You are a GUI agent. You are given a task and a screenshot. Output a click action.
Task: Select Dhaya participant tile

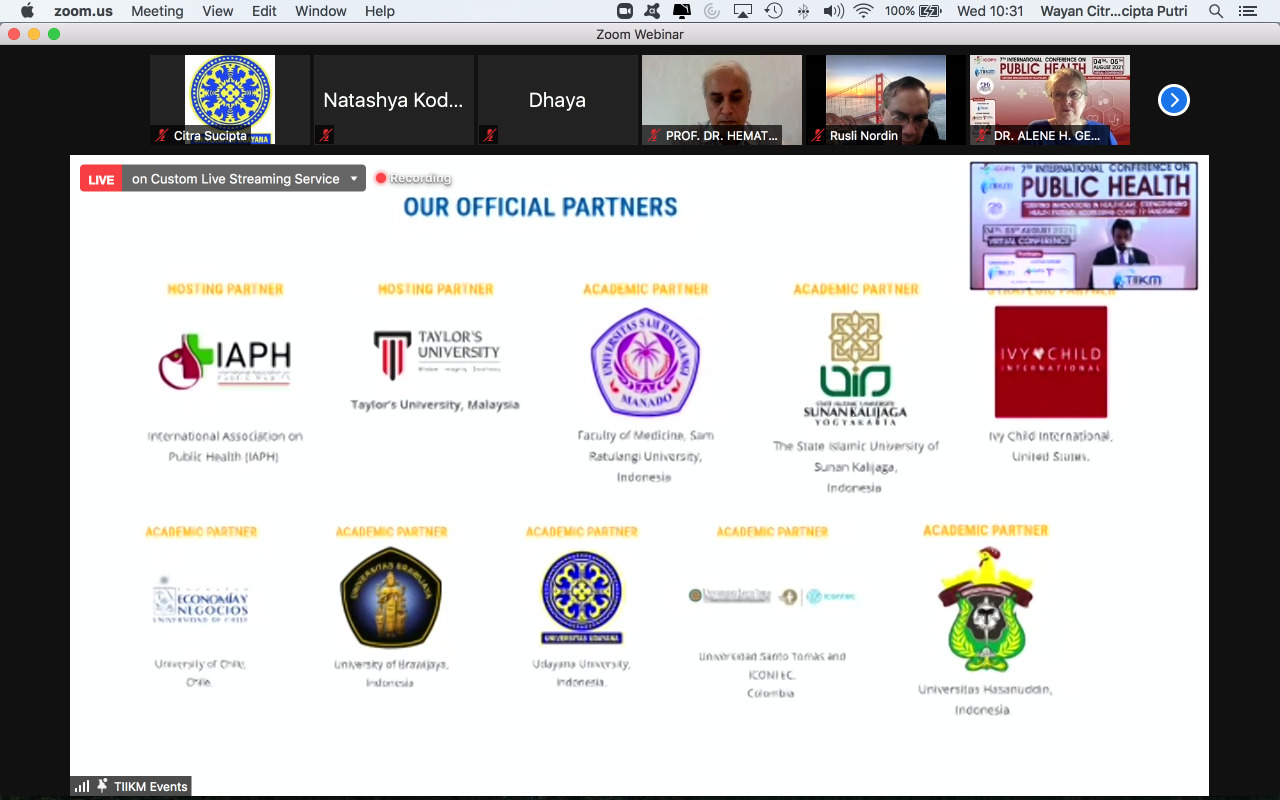coord(558,100)
